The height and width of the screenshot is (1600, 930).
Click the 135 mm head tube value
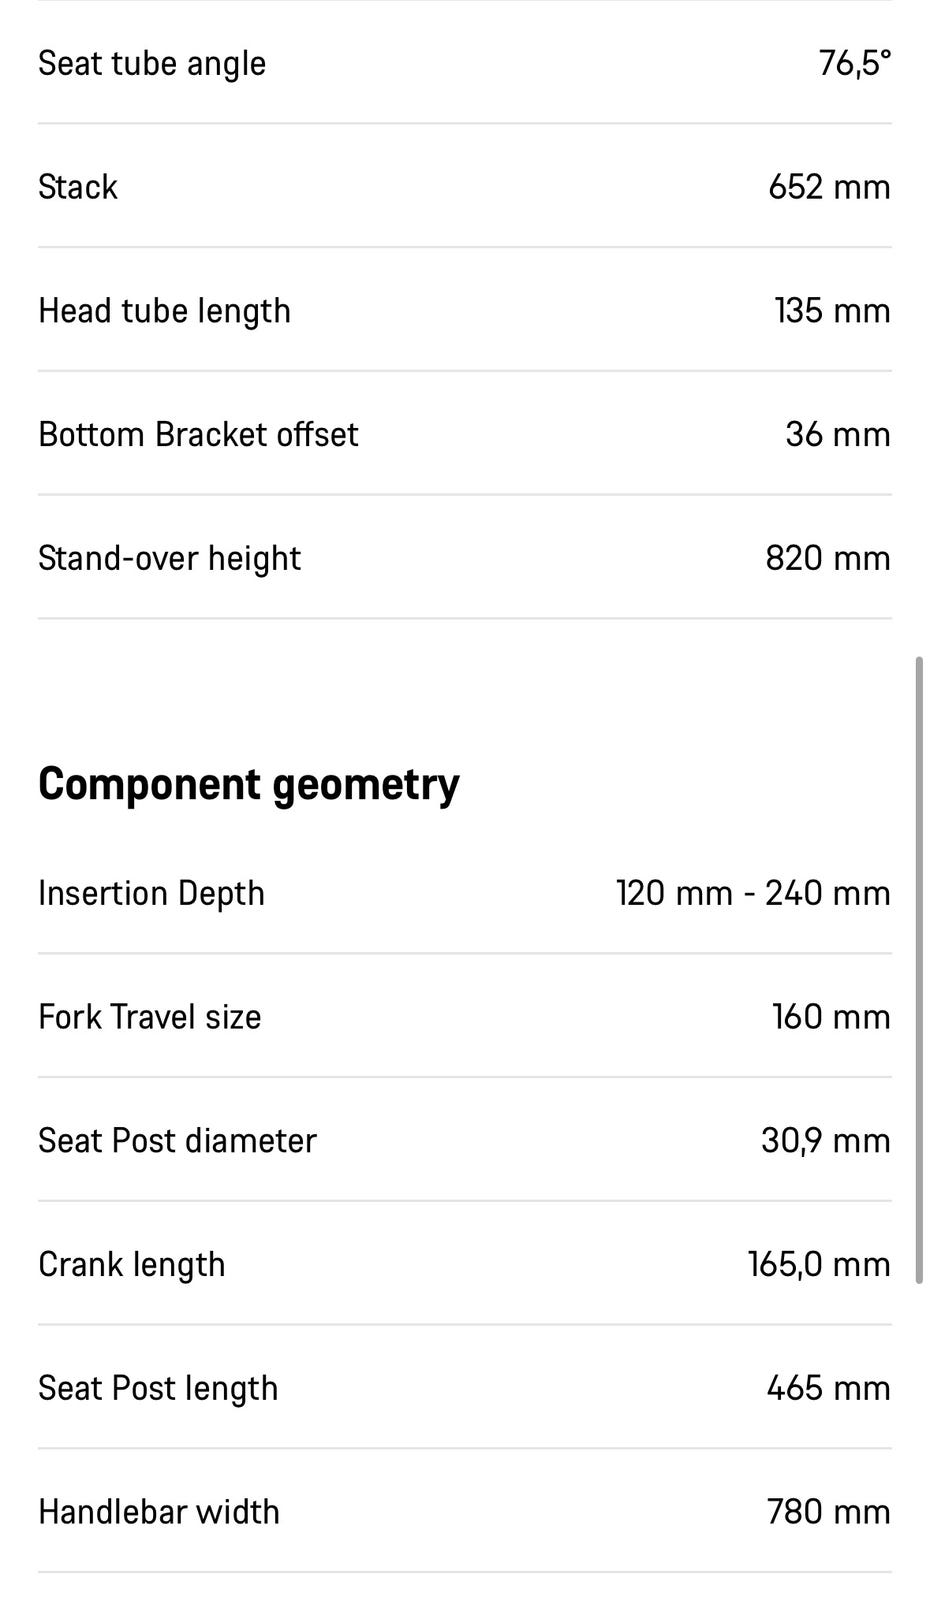coord(832,310)
